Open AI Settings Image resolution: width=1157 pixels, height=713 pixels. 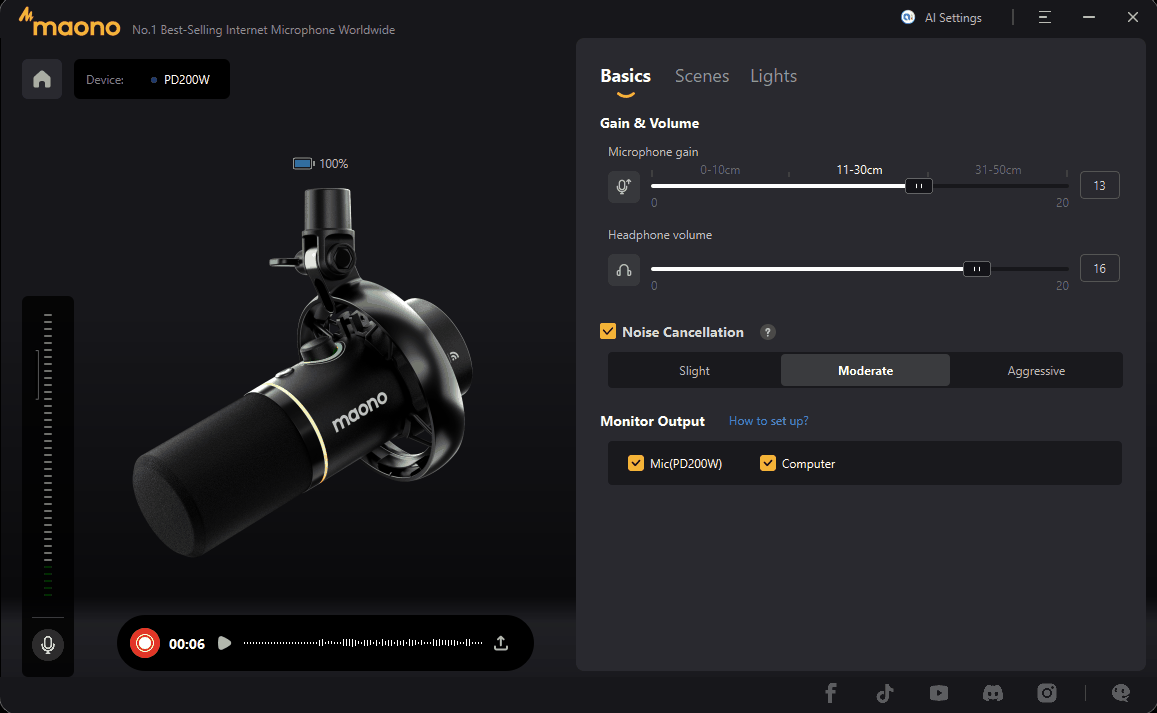click(942, 18)
